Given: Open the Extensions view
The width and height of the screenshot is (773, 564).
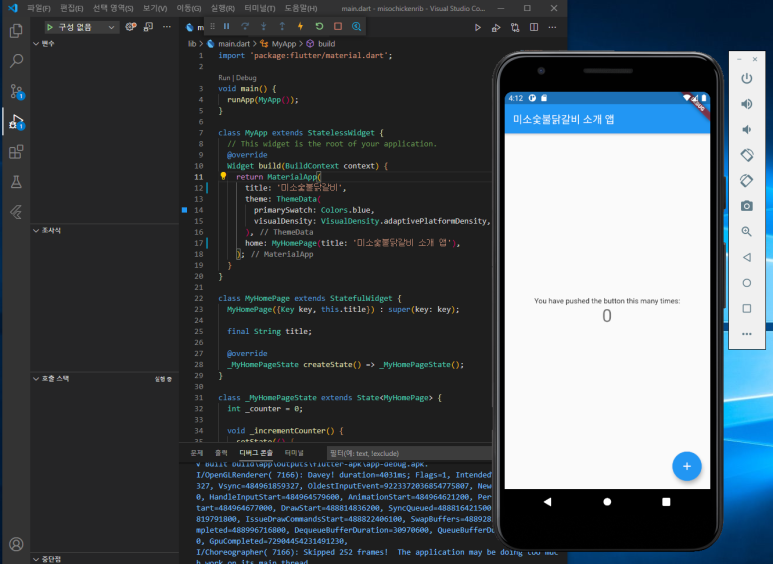Looking at the screenshot, I should 16,152.
